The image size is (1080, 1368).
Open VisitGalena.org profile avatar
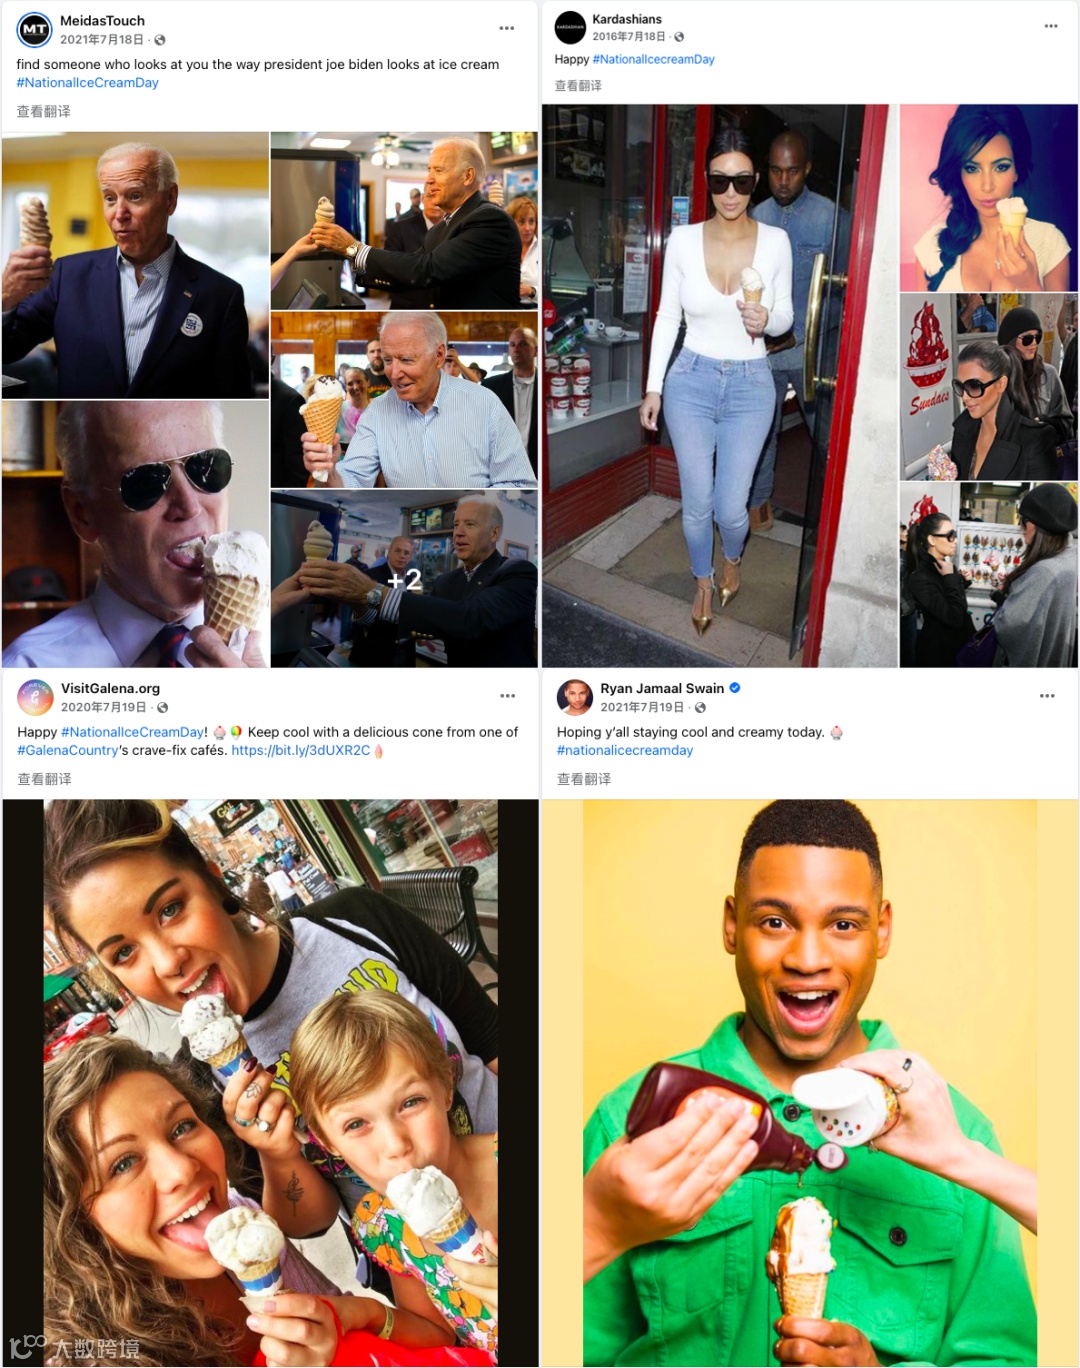[35, 698]
